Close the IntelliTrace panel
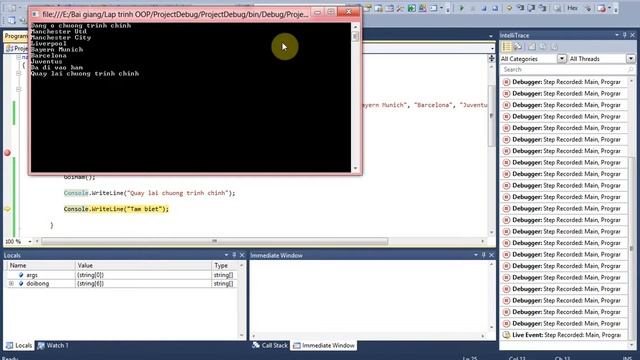The width and height of the screenshot is (640, 360). pyautogui.click(x=632, y=36)
